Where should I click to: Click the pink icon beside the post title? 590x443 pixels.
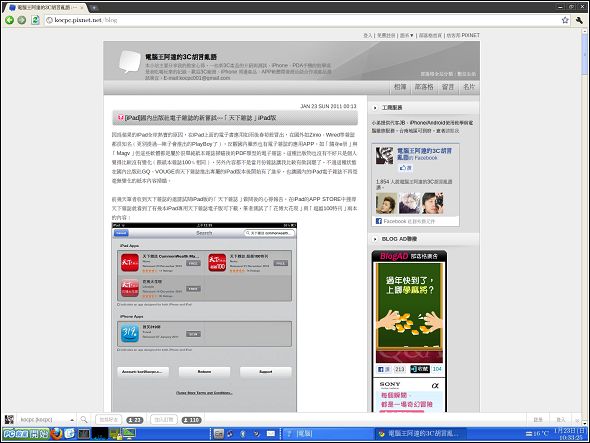tap(120, 118)
